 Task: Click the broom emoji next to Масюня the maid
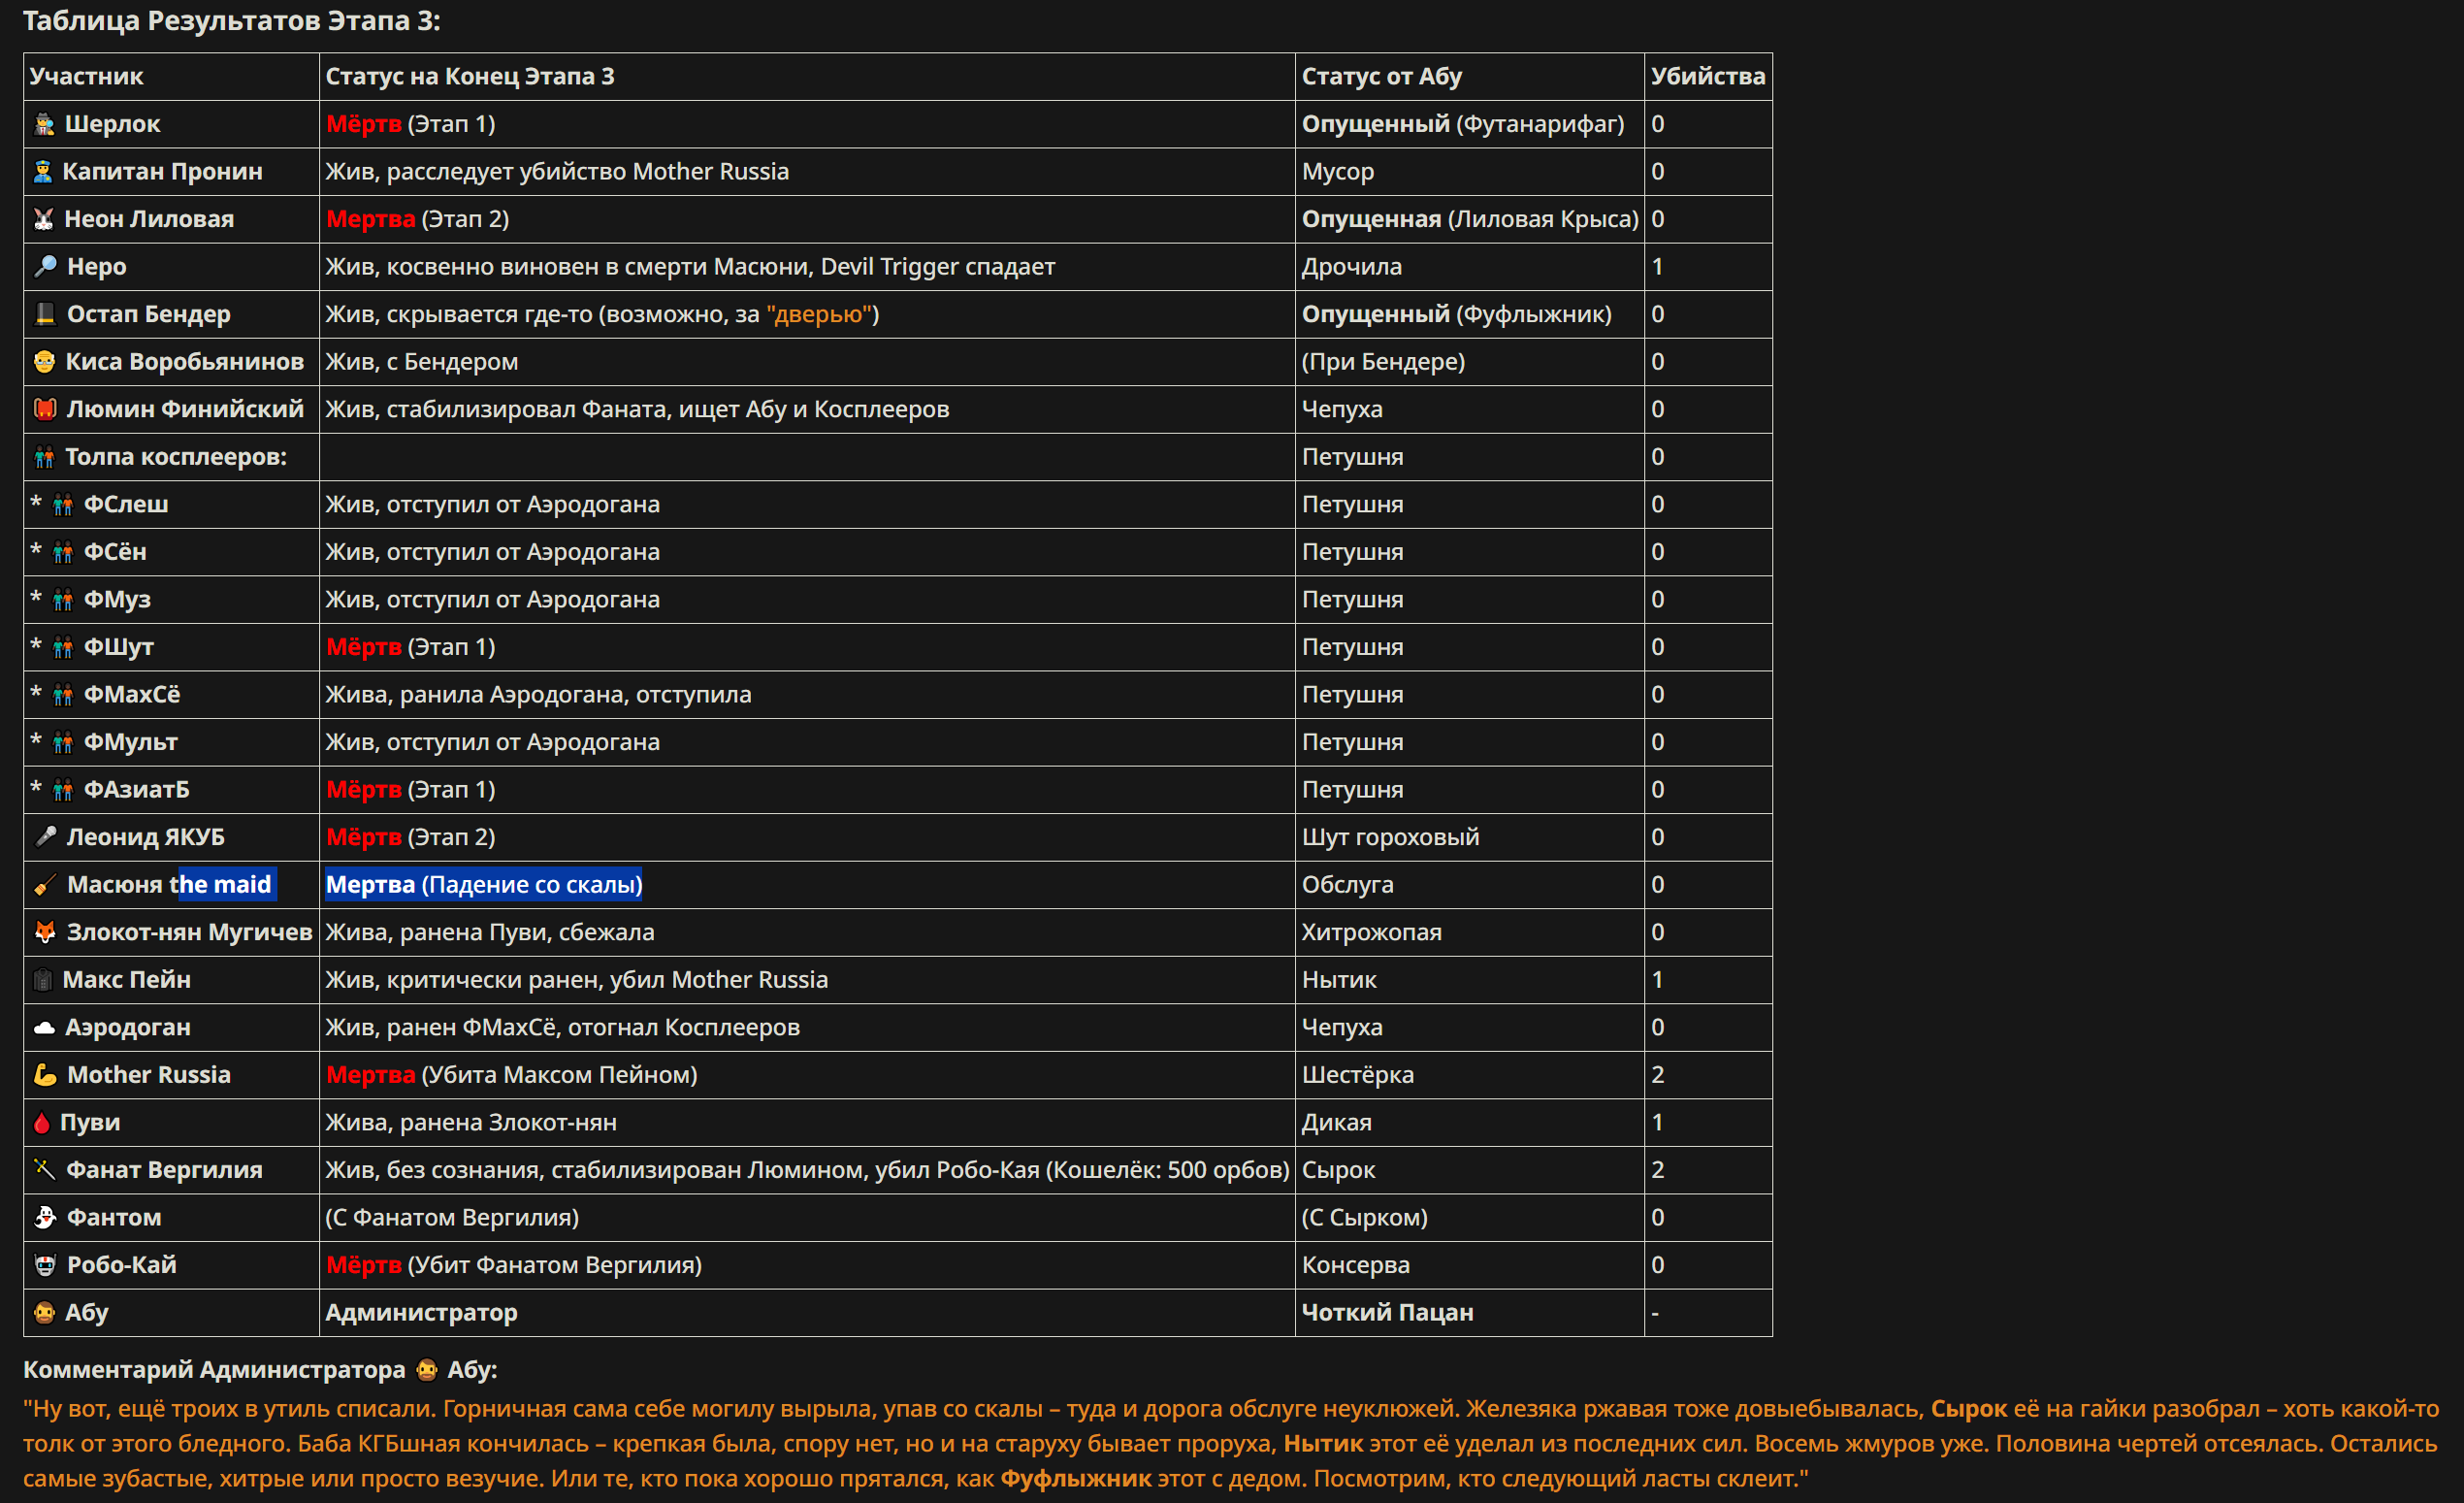click(45, 885)
